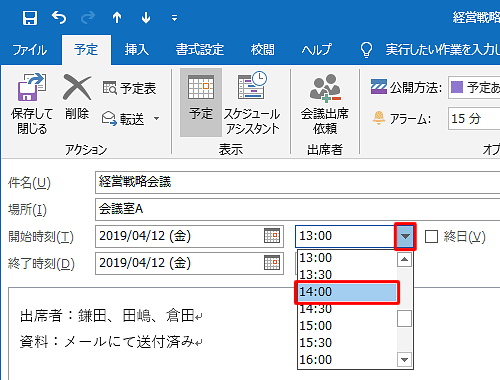Edit the 件名 subject field
Screen dimensions: 500x380
tap(297, 182)
